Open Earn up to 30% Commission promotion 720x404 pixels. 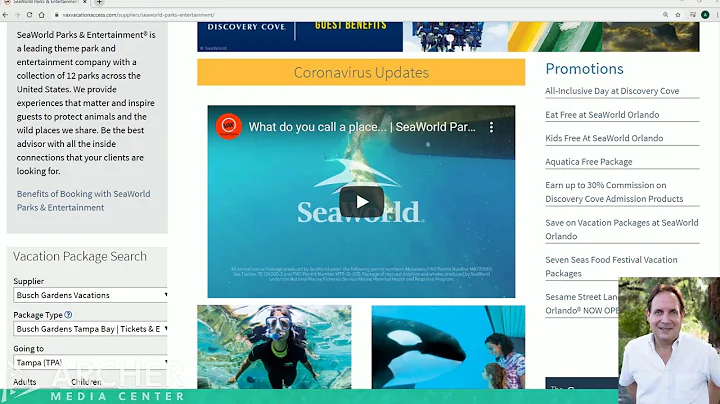614,192
